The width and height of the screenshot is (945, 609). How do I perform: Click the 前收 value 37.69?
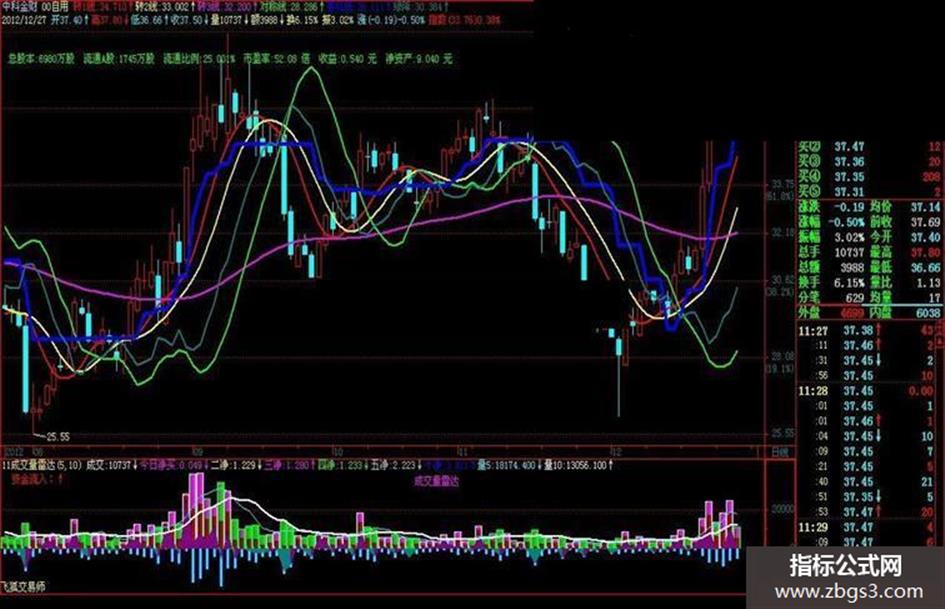tap(925, 222)
